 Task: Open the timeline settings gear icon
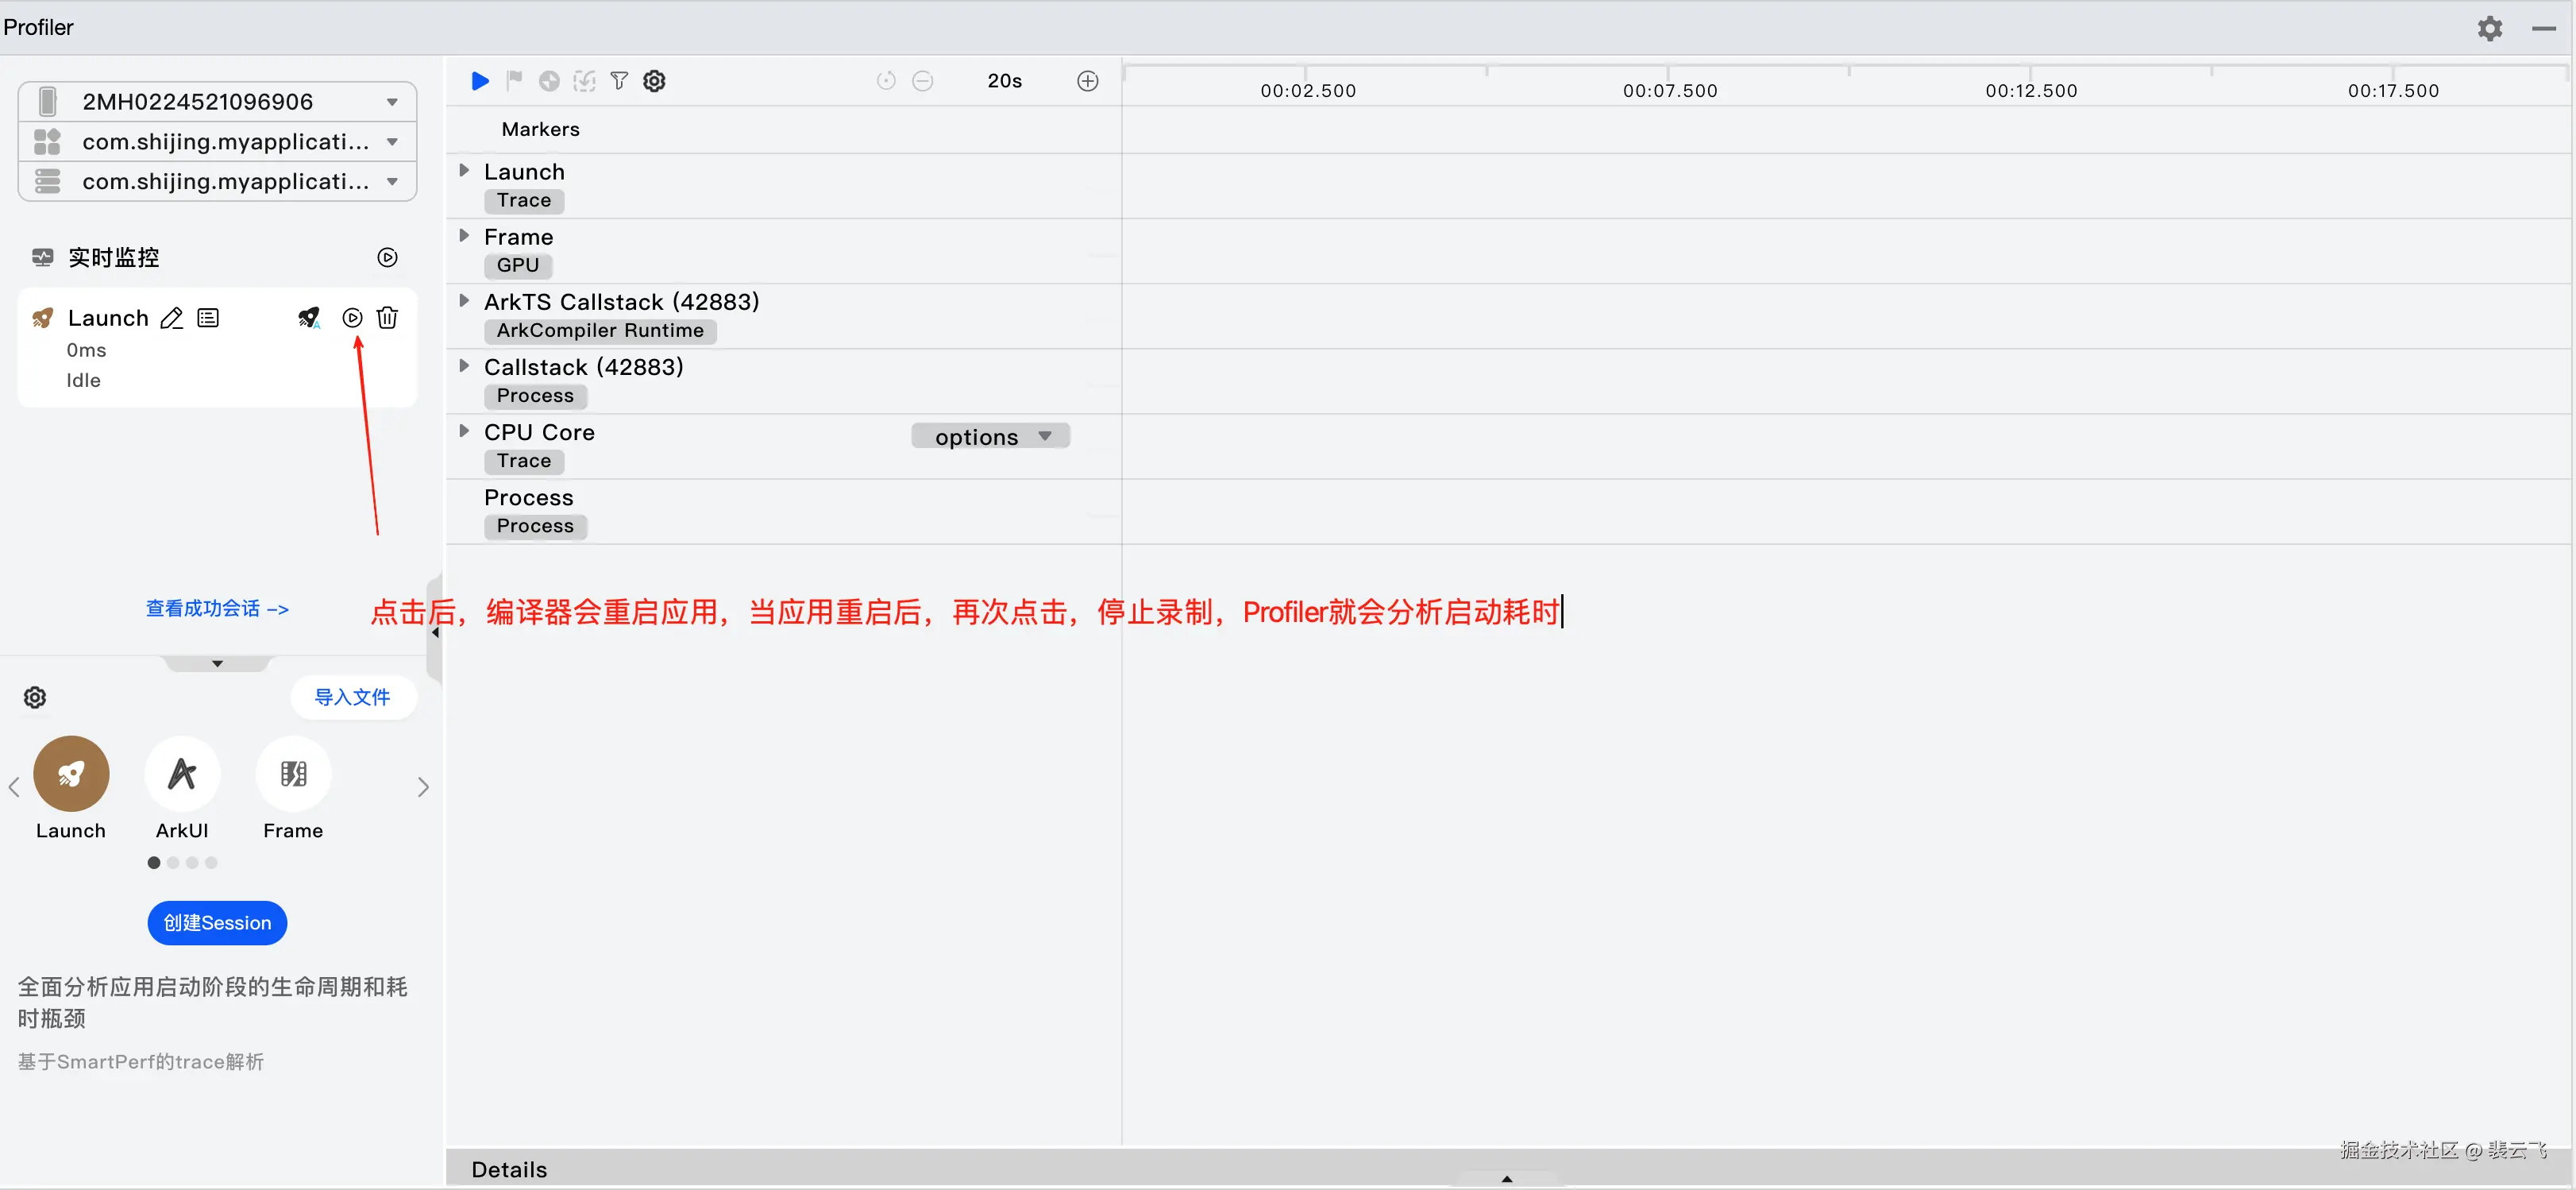[x=654, y=81]
